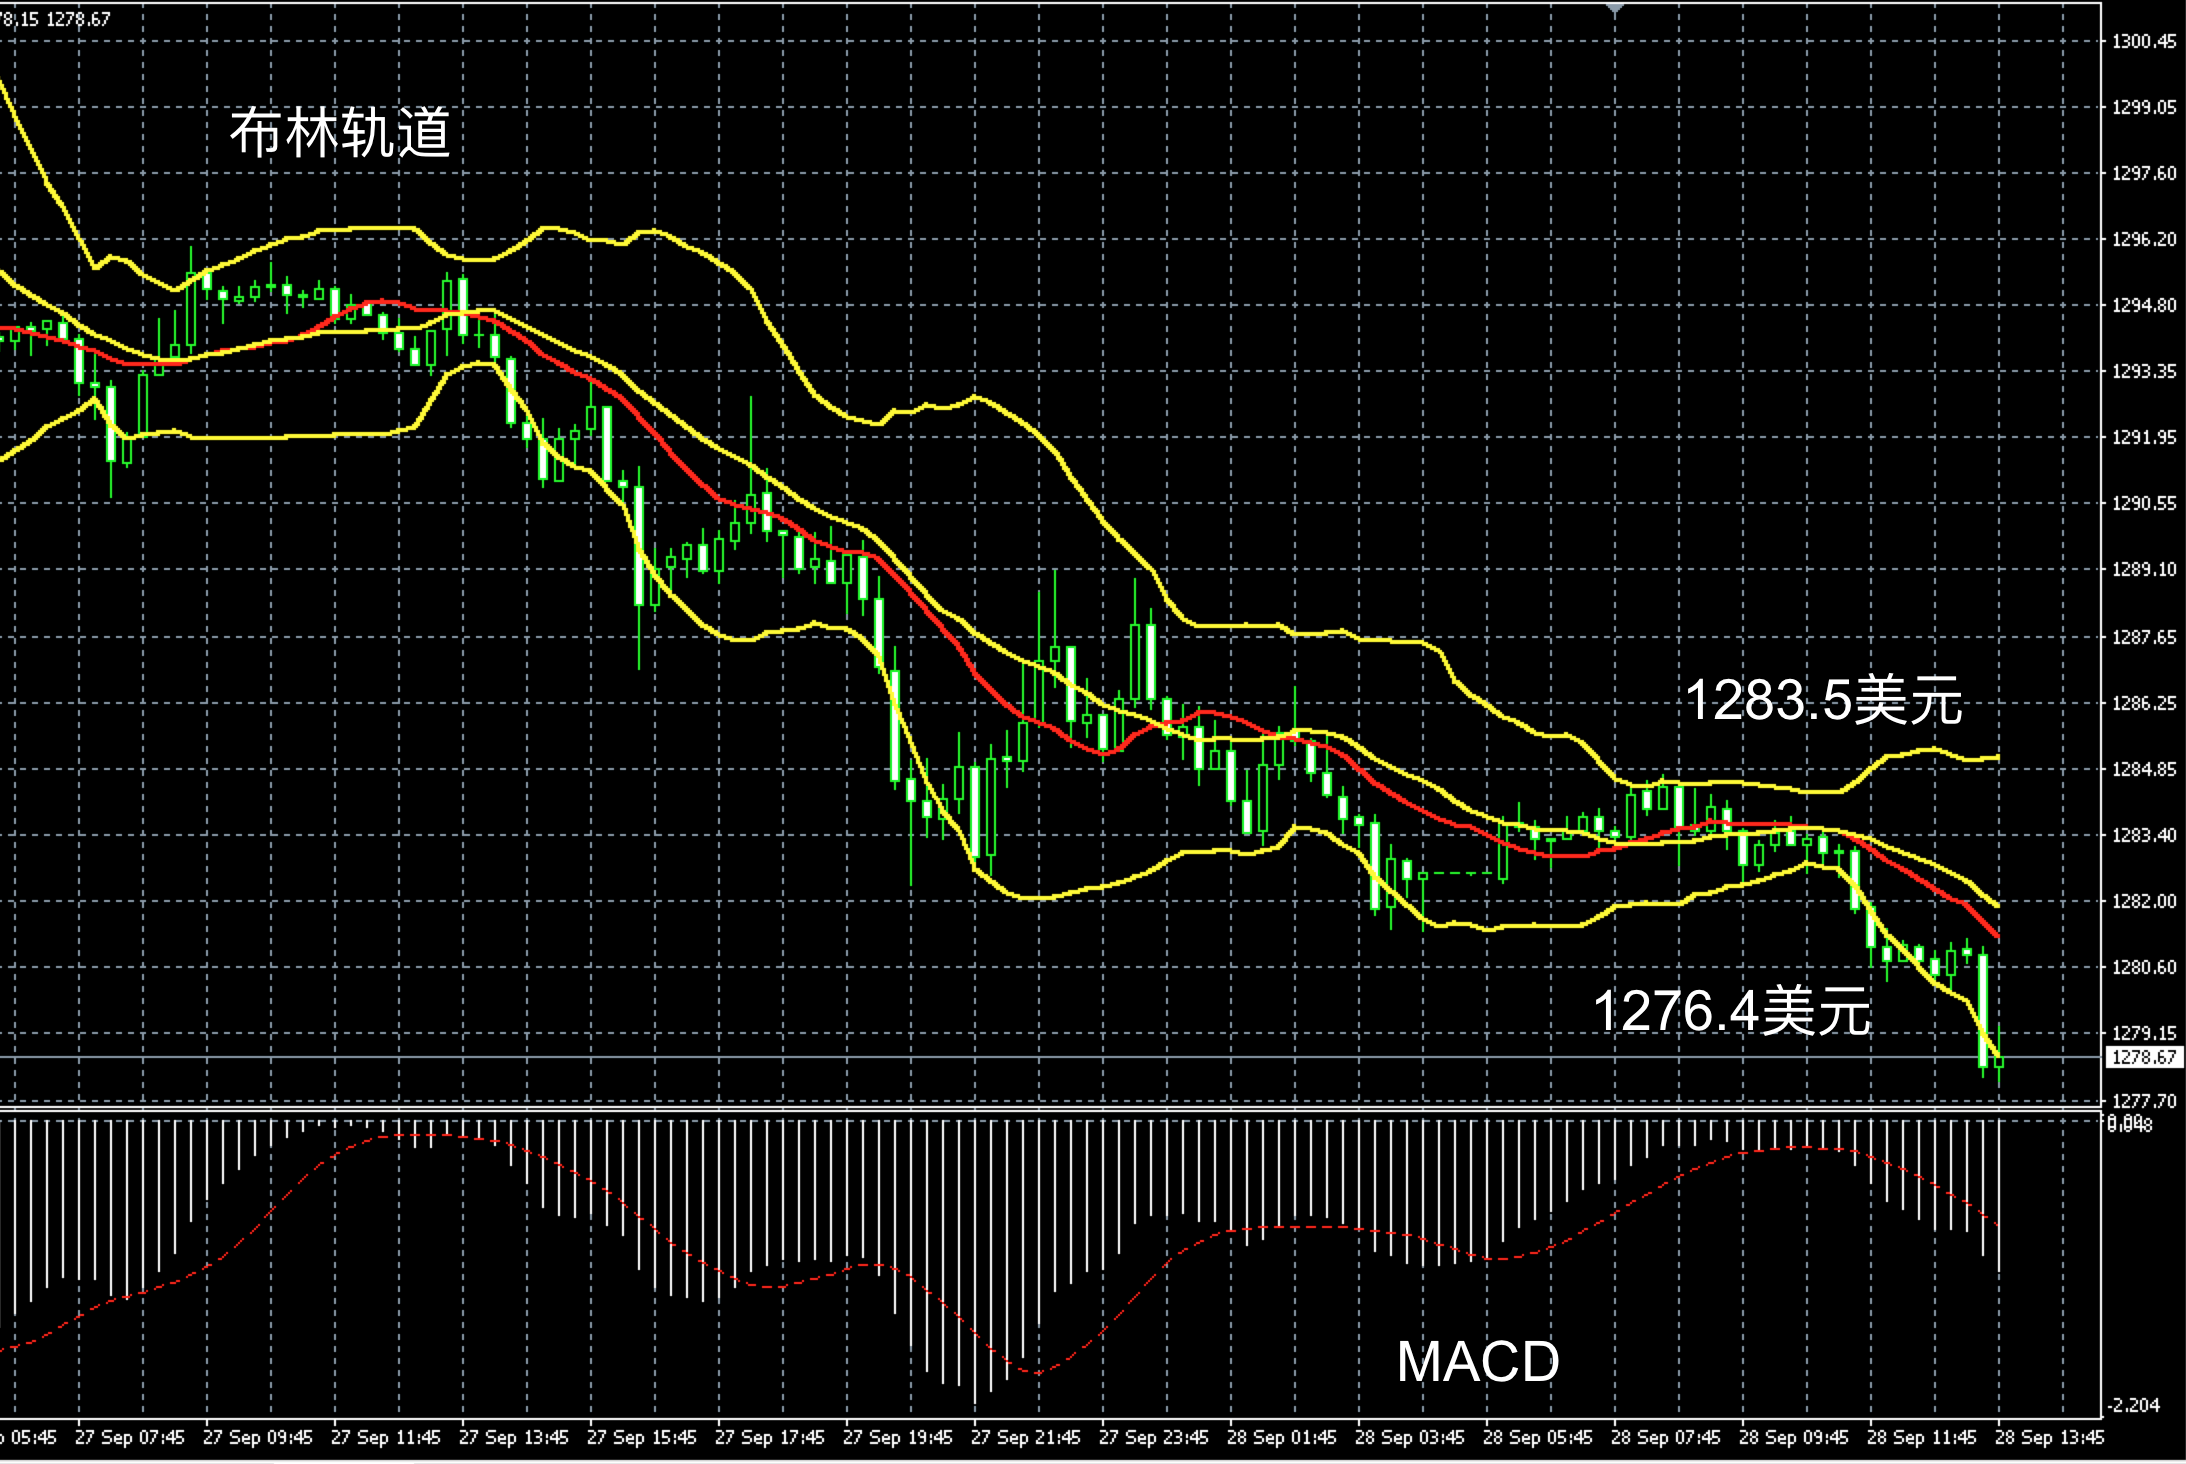Click the 27 Sep 07:45 time label

click(x=130, y=1437)
